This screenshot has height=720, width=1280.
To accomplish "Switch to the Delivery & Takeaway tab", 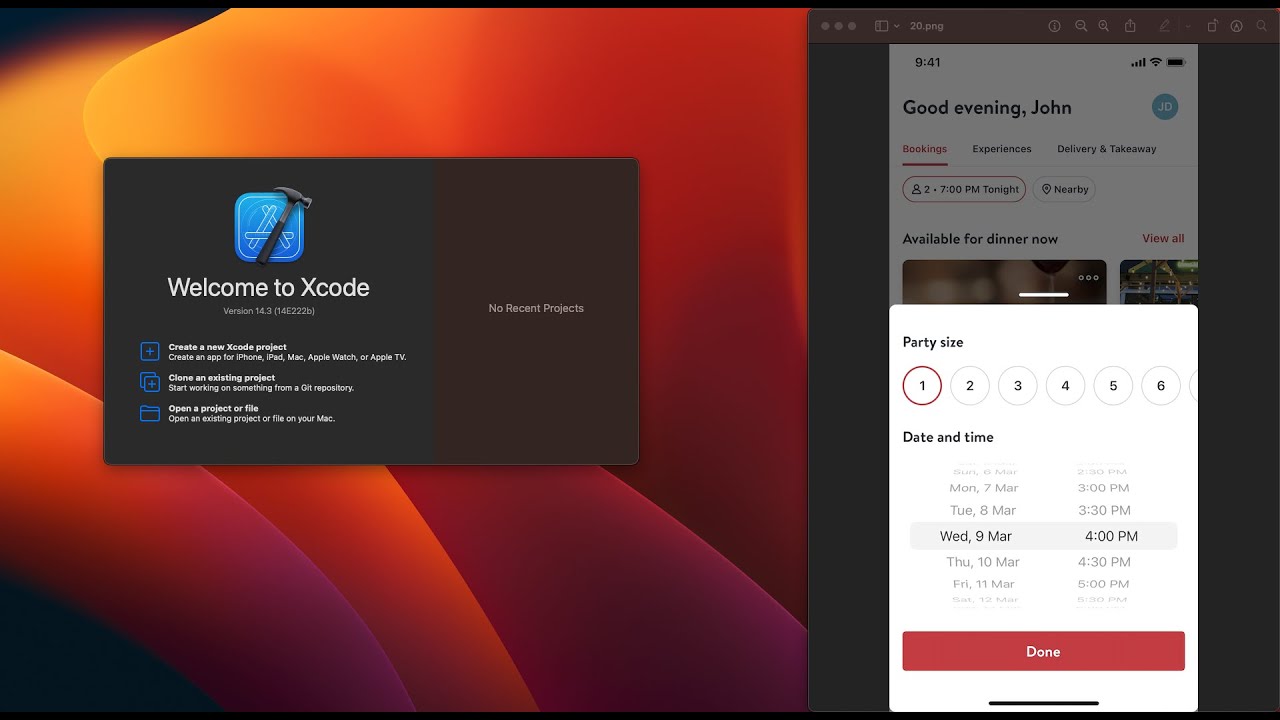I will (1107, 149).
